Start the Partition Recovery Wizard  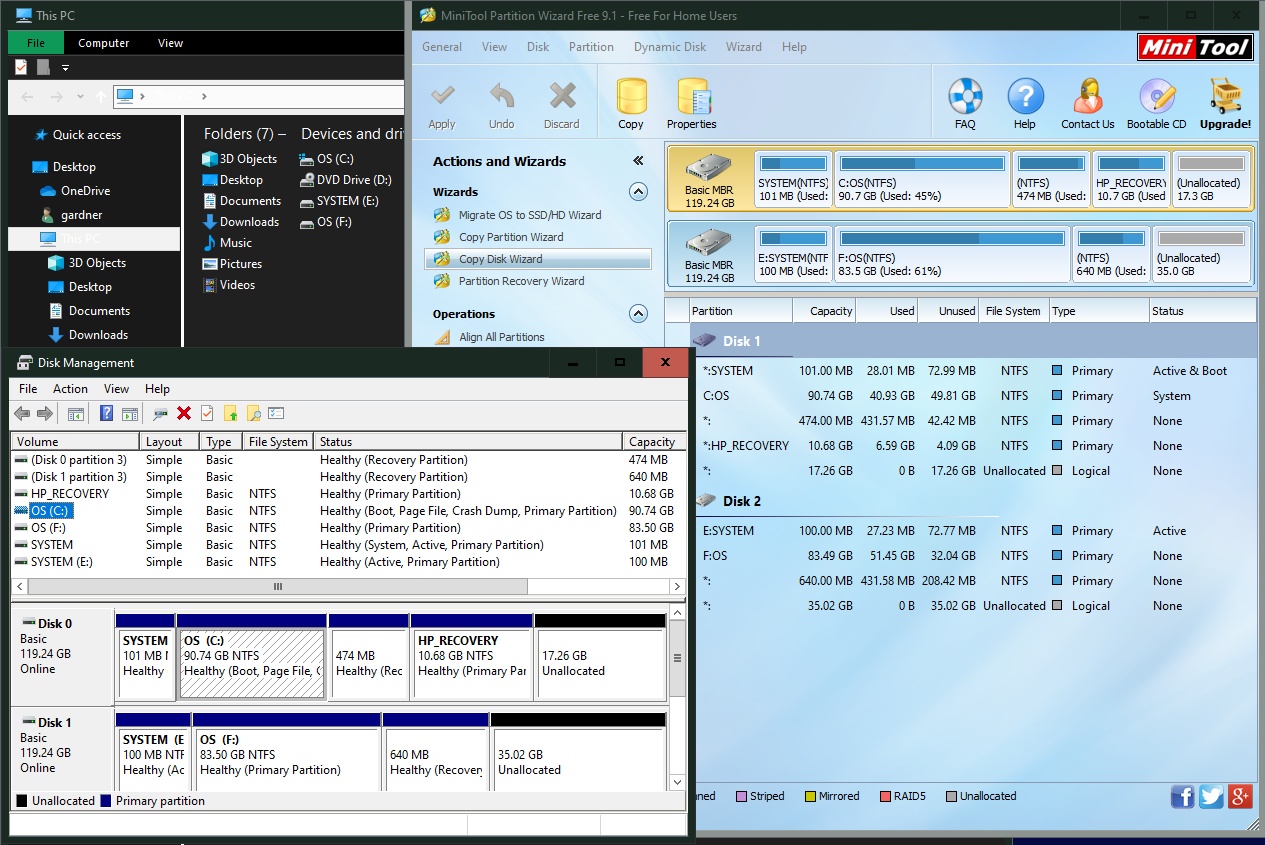click(x=521, y=281)
